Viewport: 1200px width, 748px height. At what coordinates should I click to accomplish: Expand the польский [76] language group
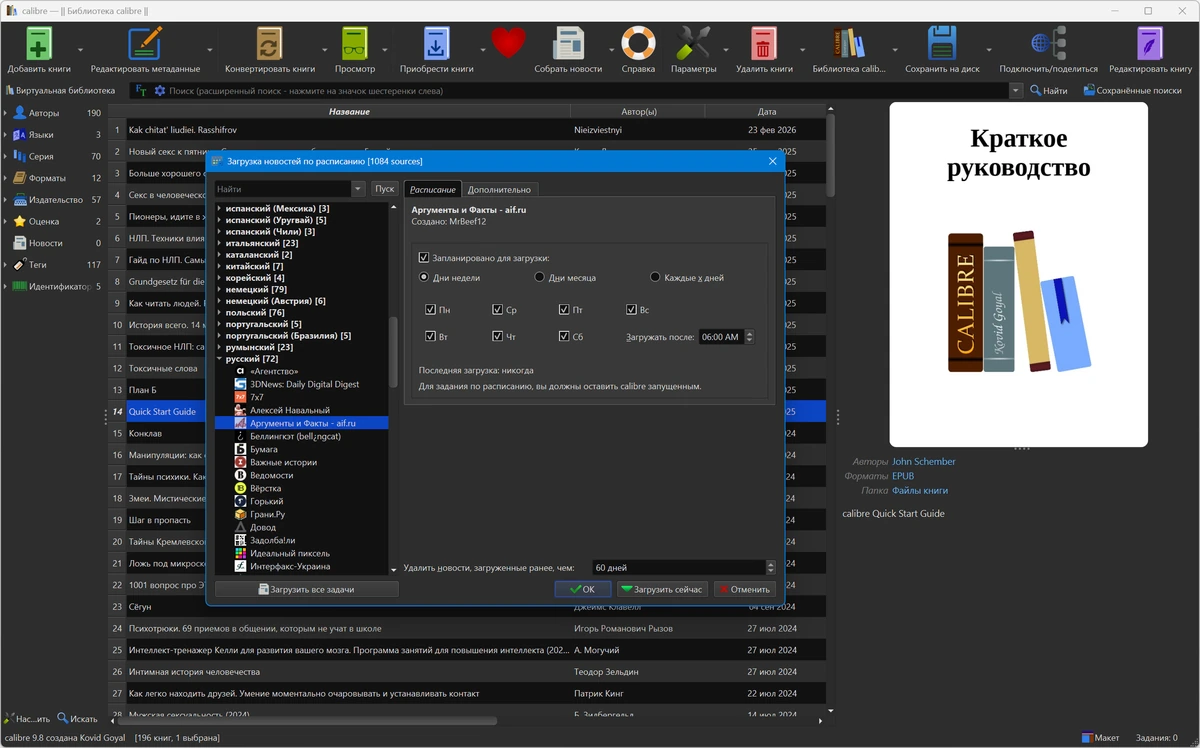219,312
